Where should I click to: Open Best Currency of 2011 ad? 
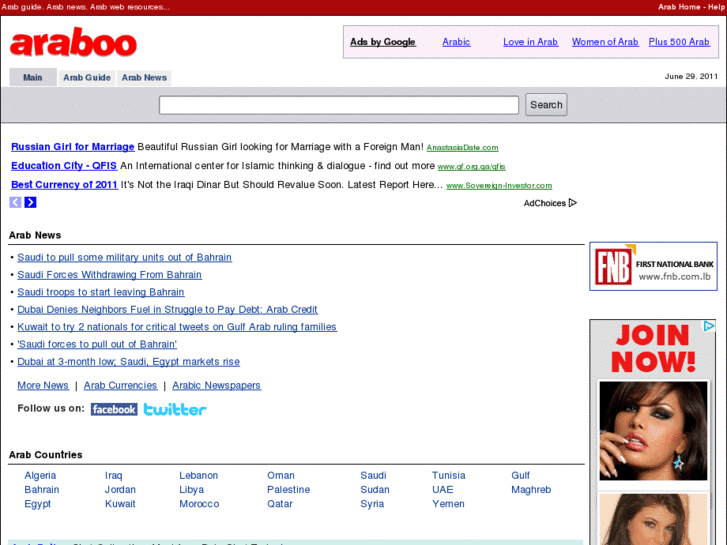pos(64,185)
